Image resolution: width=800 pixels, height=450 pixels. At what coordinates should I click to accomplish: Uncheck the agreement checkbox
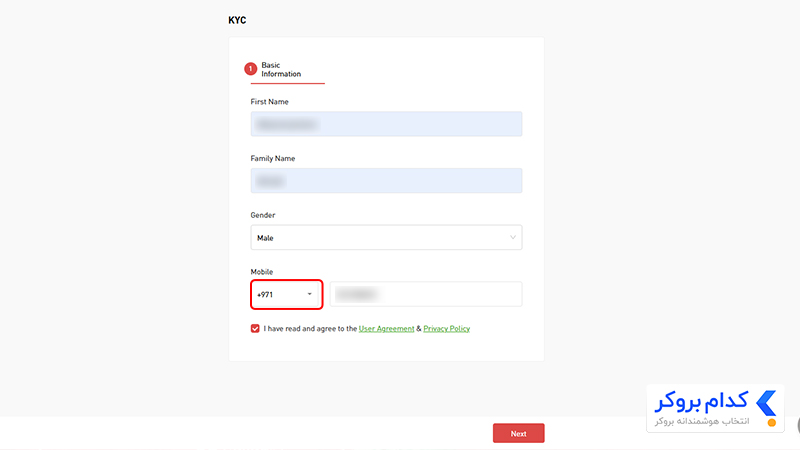pyautogui.click(x=255, y=329)
